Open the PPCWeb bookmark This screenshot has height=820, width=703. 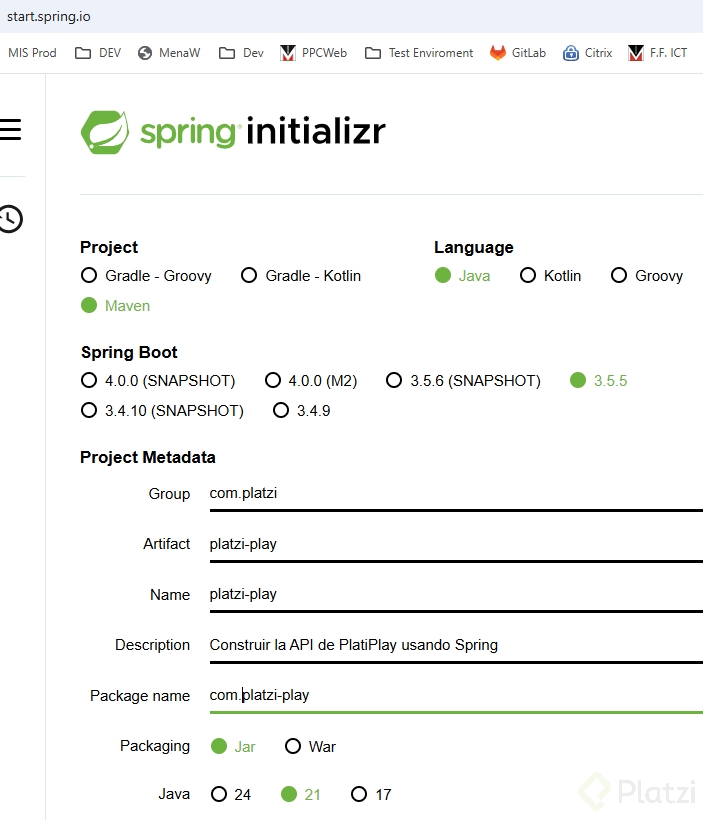click(313, 52)
